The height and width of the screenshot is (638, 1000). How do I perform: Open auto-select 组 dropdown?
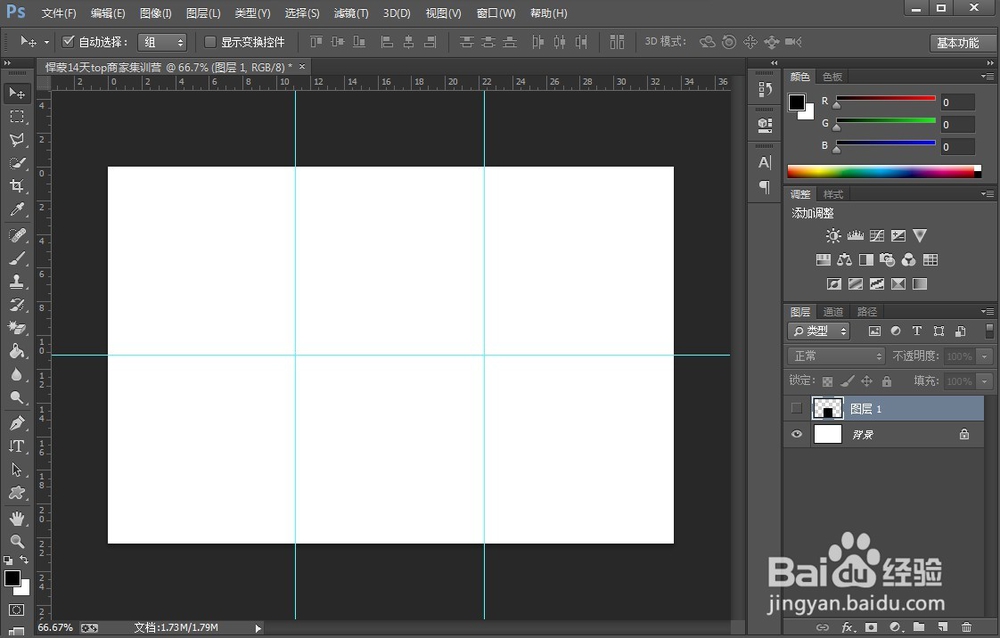tap(162, 42)
